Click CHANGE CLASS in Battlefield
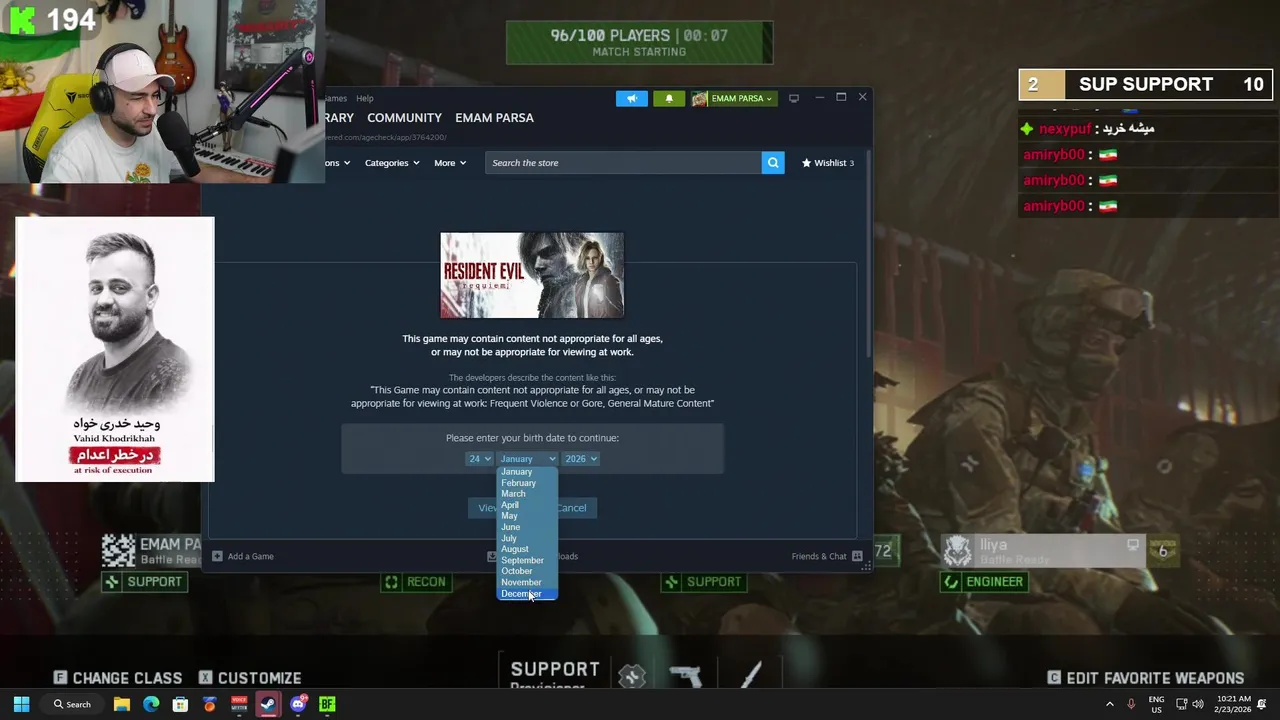Image resolution: width=1280 pixels, height=720 pixels. [x=118, y=678]
